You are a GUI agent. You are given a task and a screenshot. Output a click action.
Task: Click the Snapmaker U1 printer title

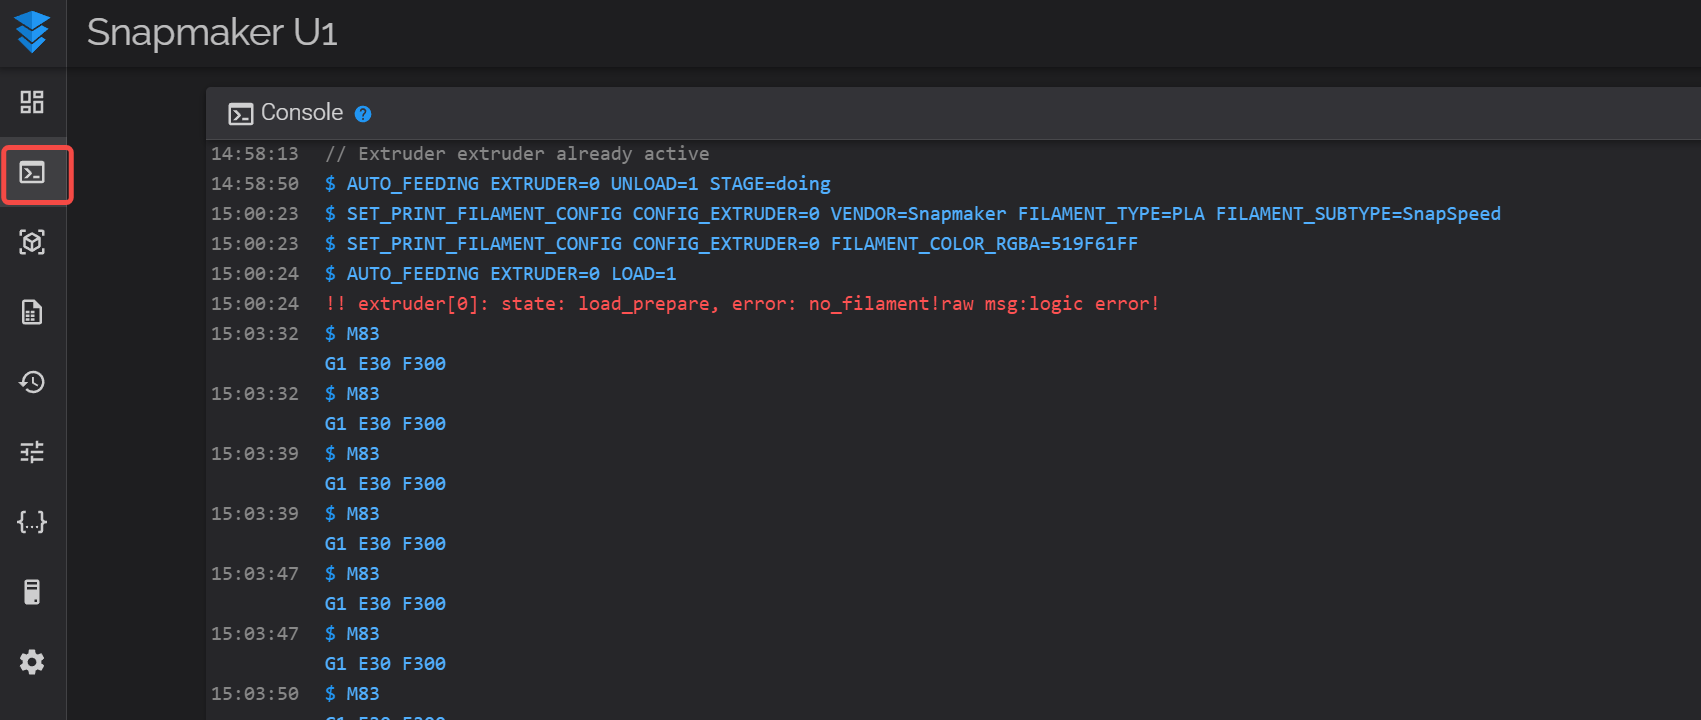pyautogui.click(x=212, y=33)
